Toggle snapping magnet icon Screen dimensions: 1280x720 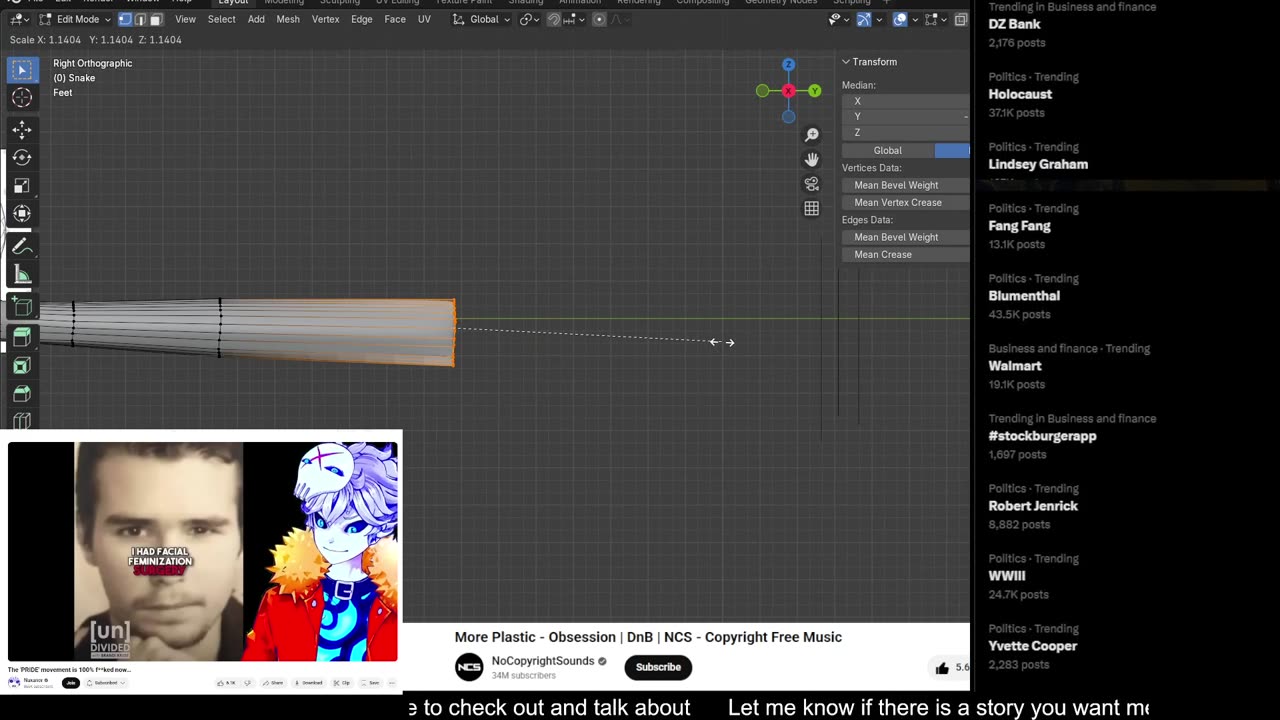pos(553,19)
